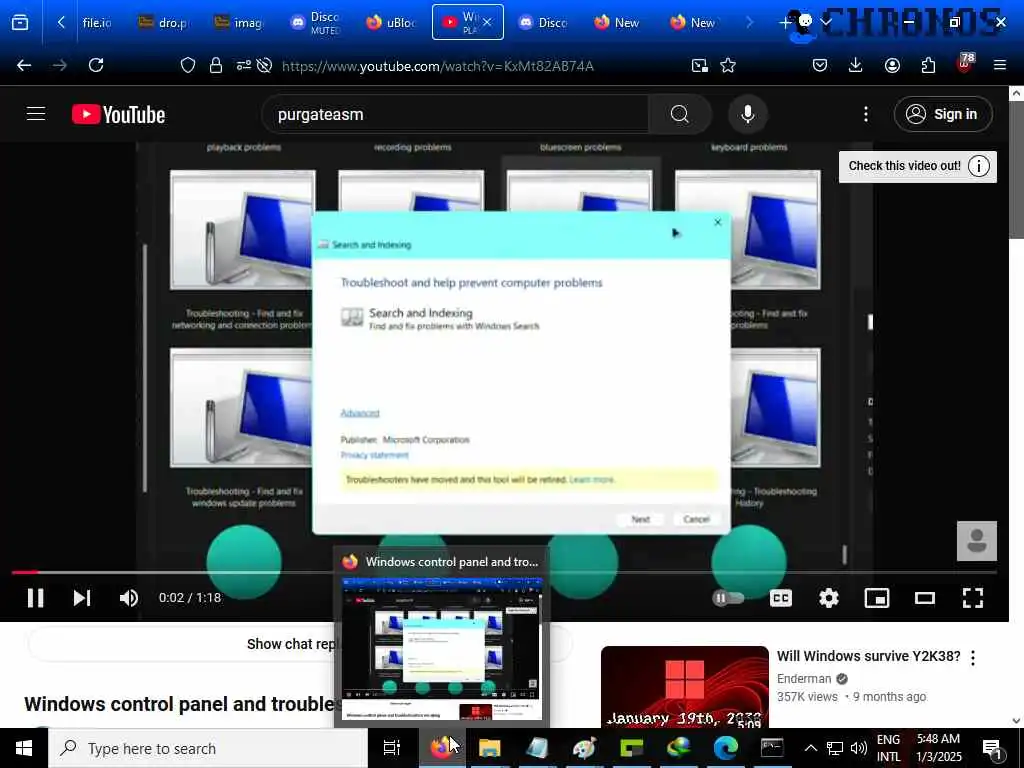1024x768 pixels.
Task: Open the title link Will Windows survive Y2K38?
Action: pos(868,656)
